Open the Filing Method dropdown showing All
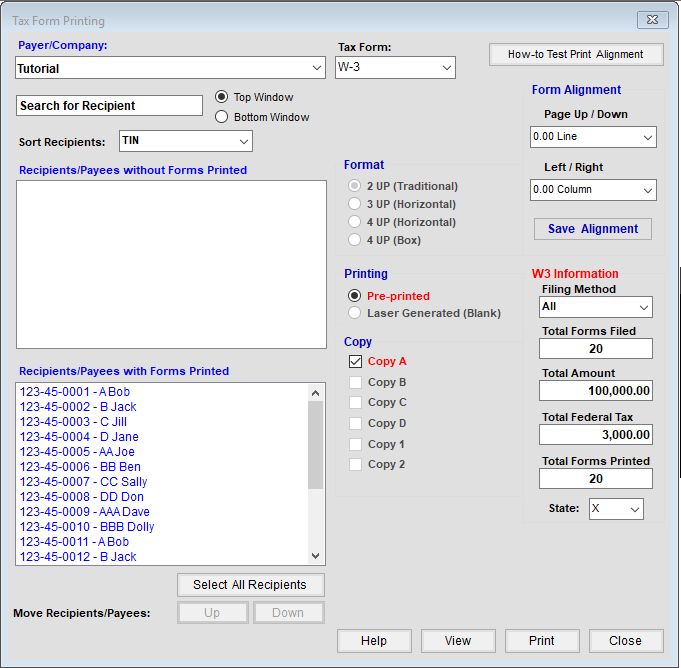This screenshot has width=681, height=668. tap(596, 307)
